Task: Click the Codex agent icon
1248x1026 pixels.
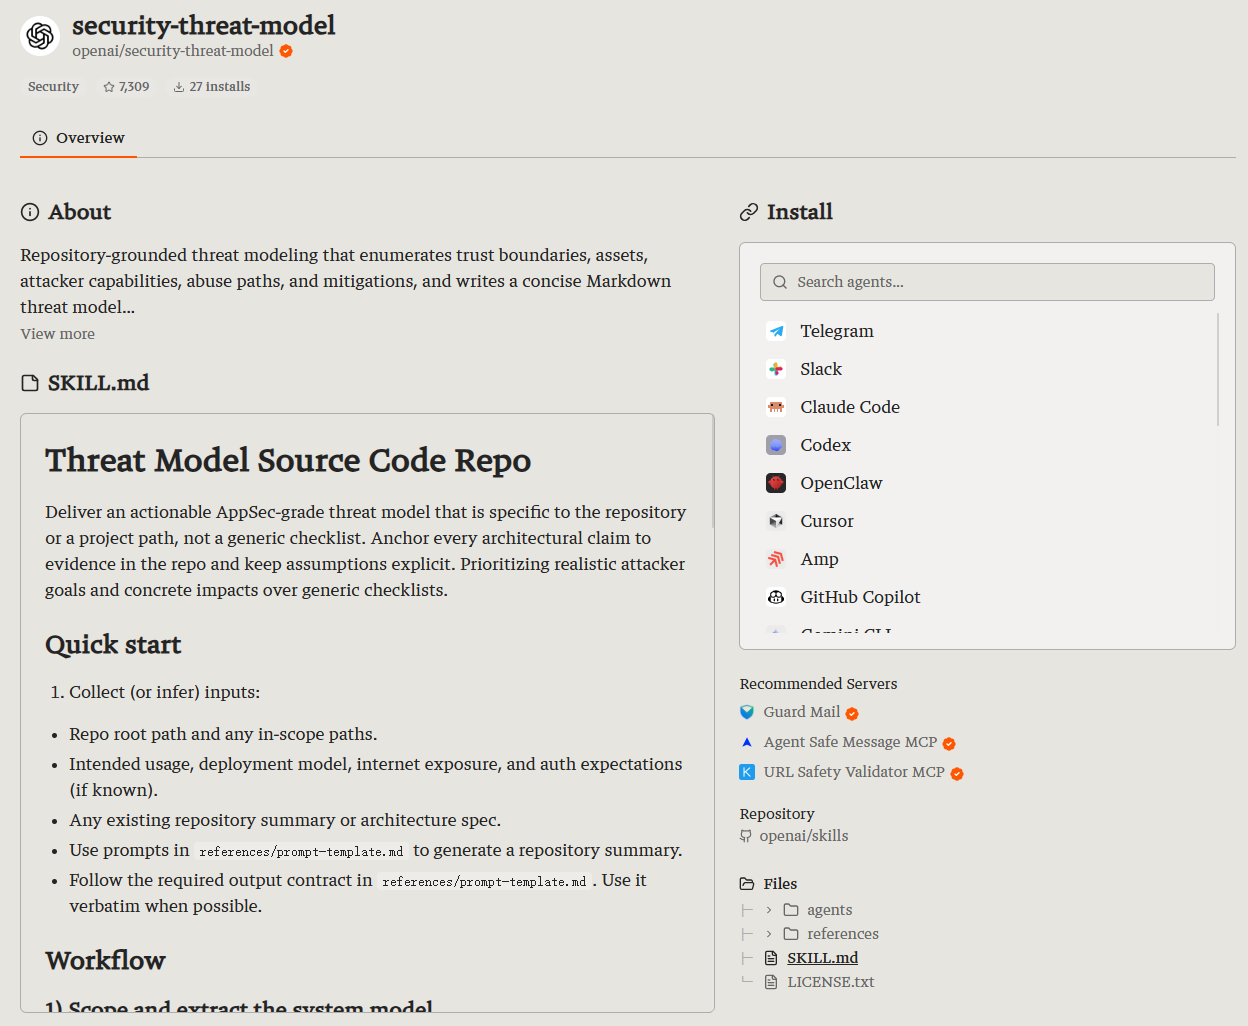Action: [x=776, y=445]
